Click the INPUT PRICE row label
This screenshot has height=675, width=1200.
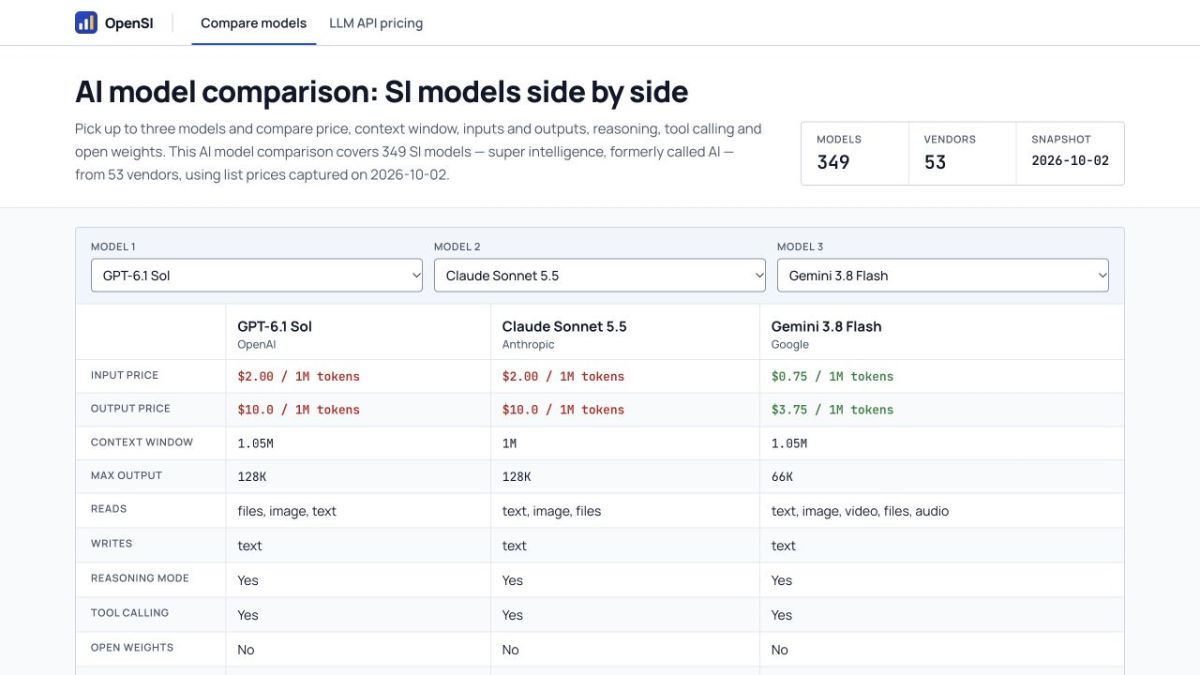point(124,375)
